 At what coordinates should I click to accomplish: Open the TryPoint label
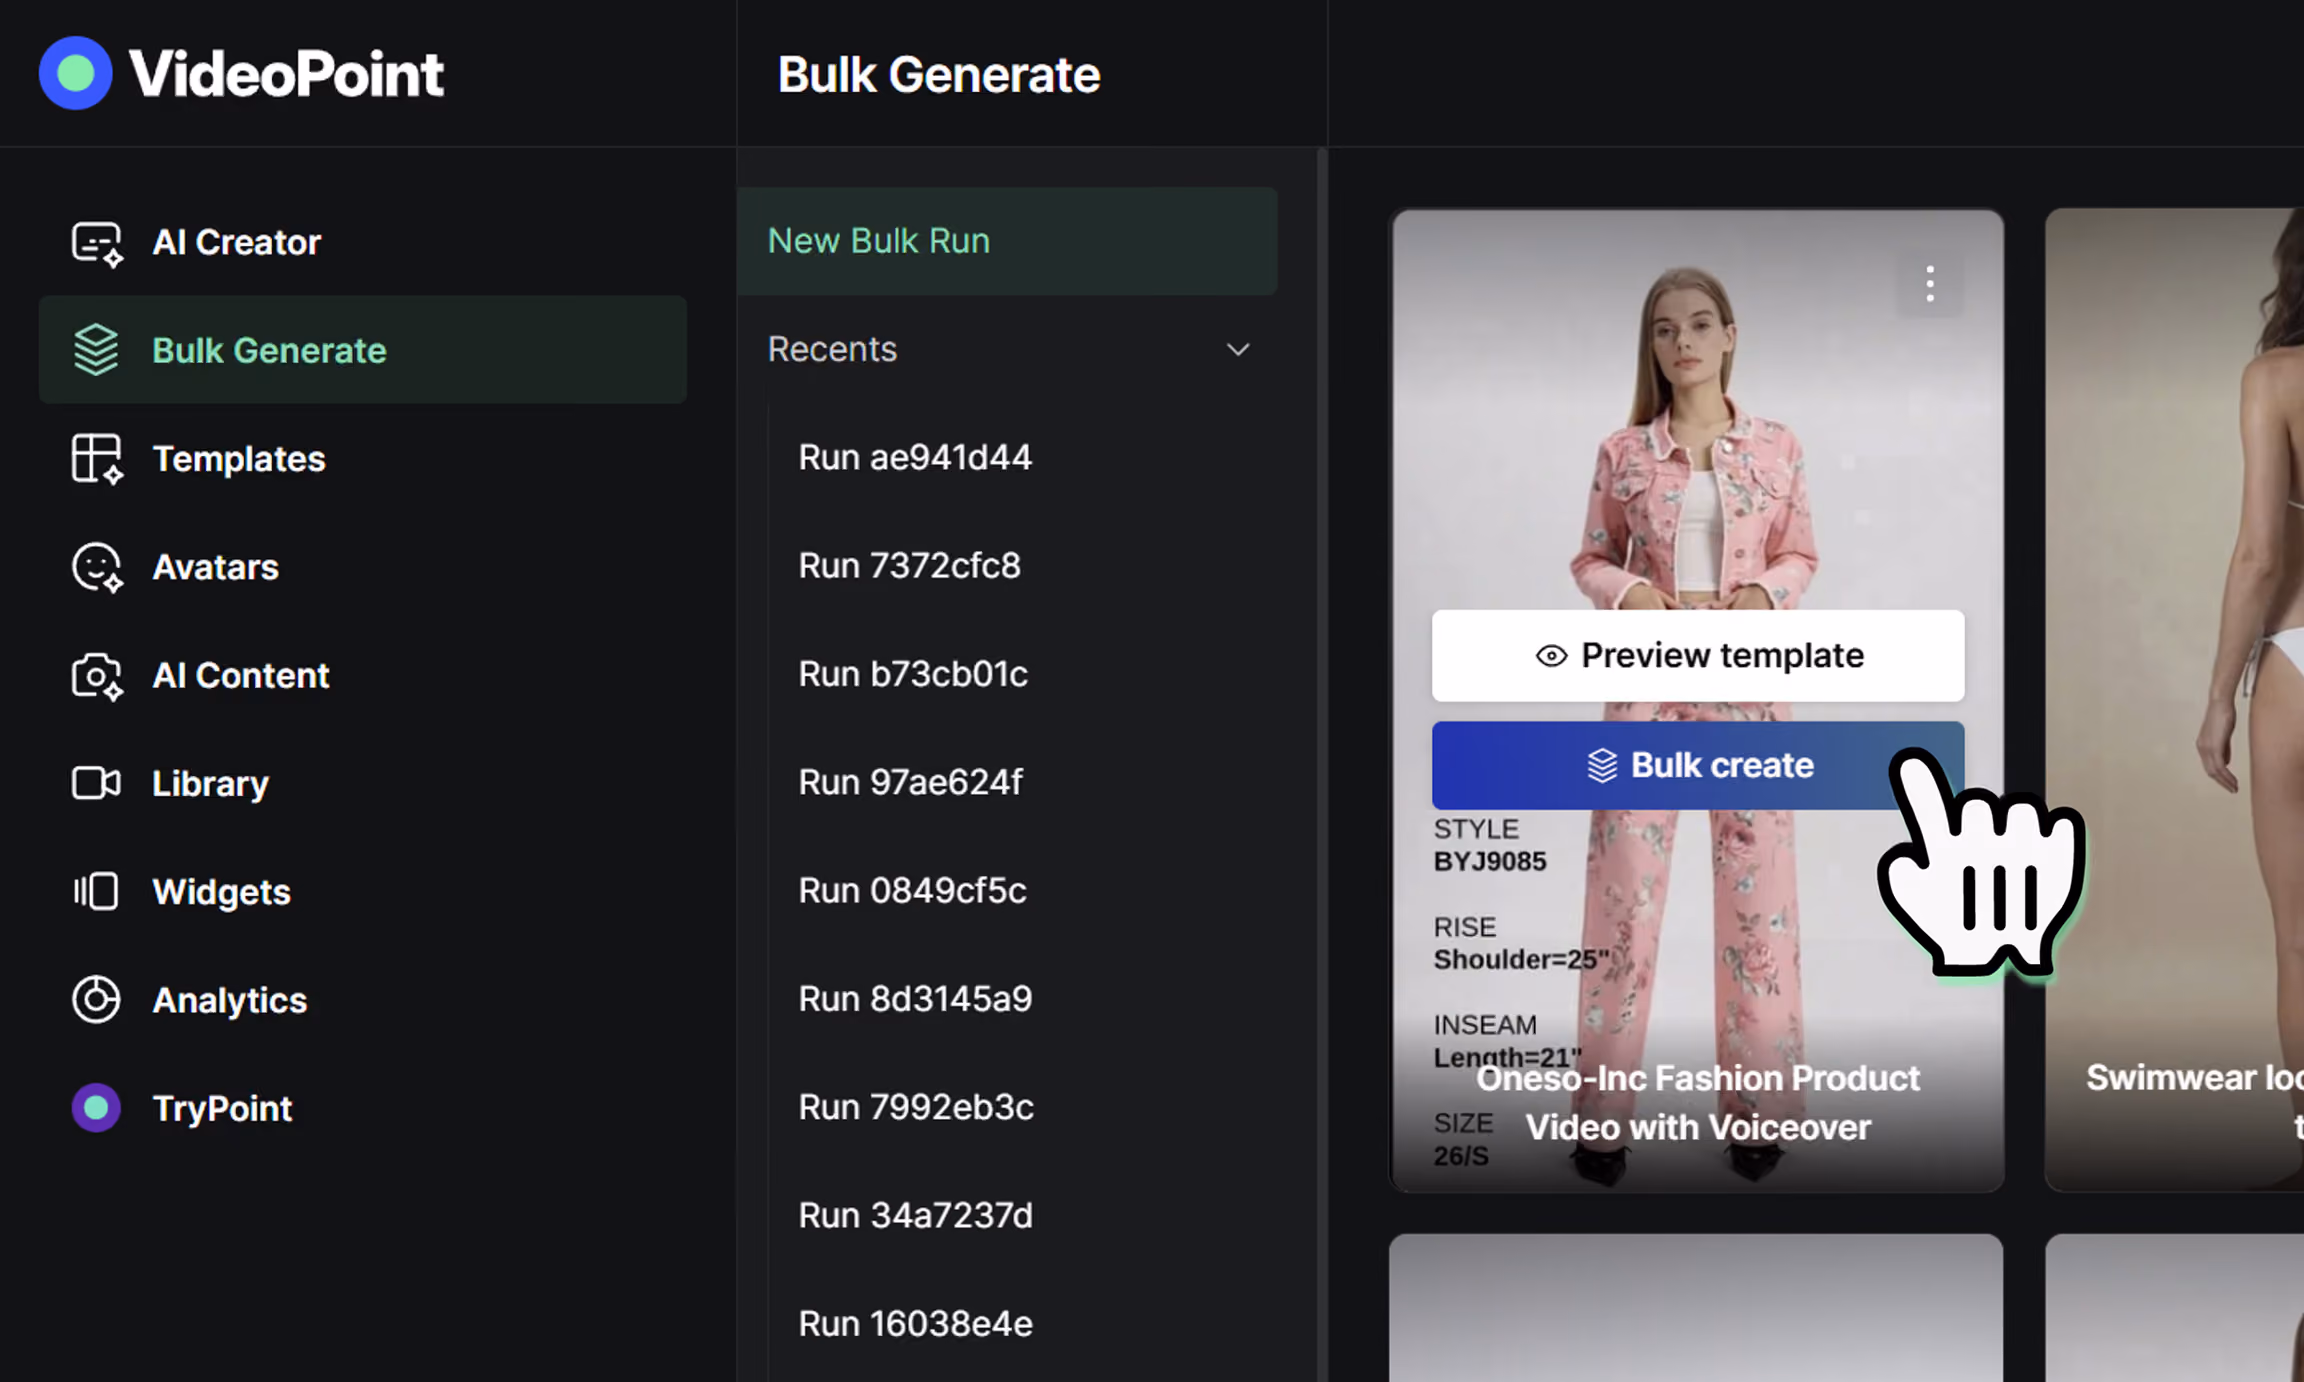(222, 1108)
